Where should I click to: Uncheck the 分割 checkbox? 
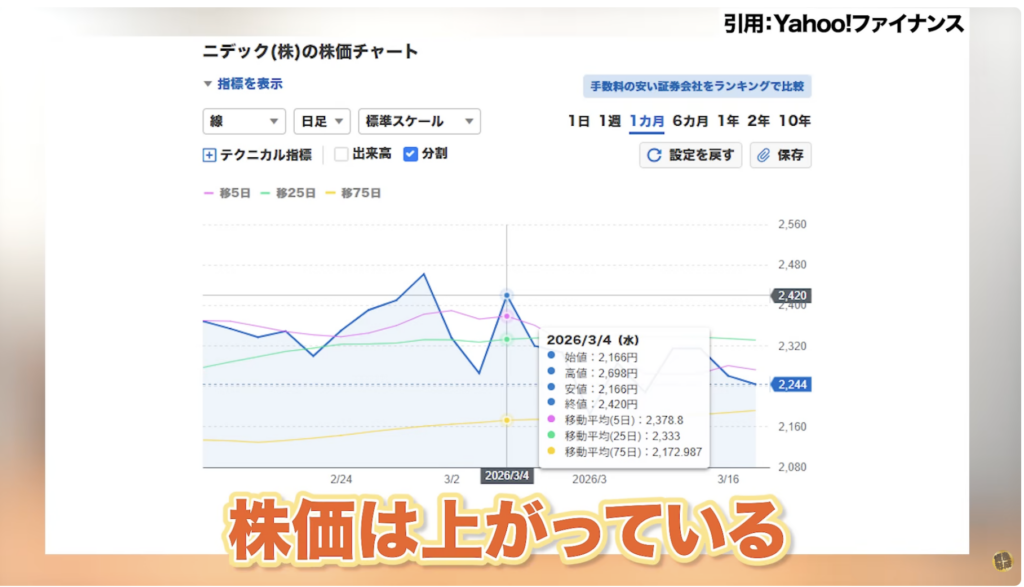(x=410, y=155)
